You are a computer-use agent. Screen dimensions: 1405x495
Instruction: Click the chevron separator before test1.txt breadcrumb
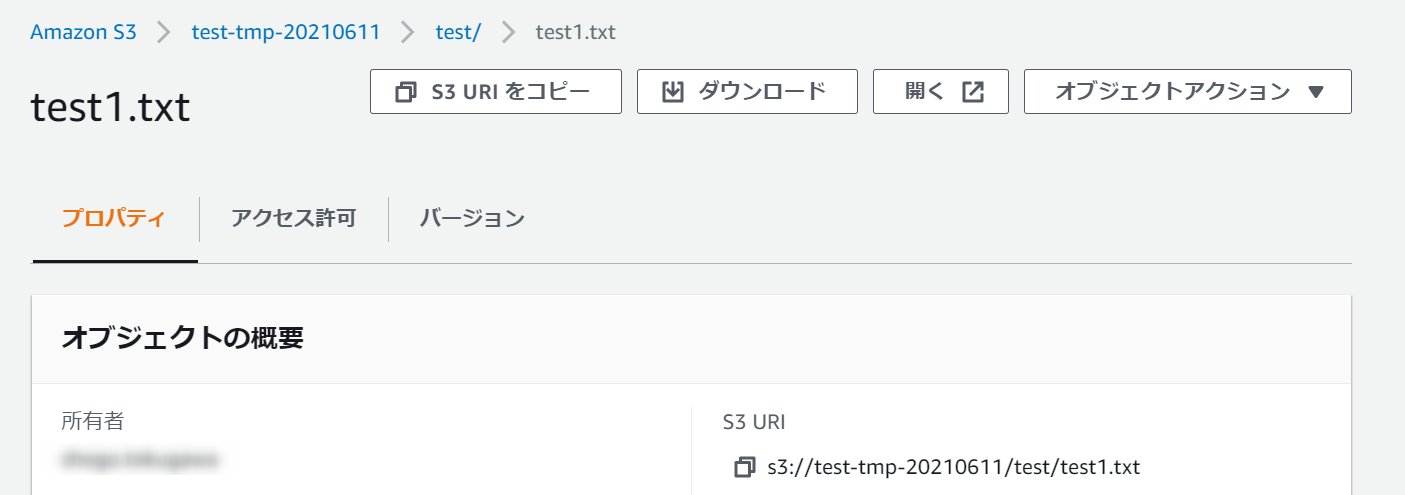[509, 32]
